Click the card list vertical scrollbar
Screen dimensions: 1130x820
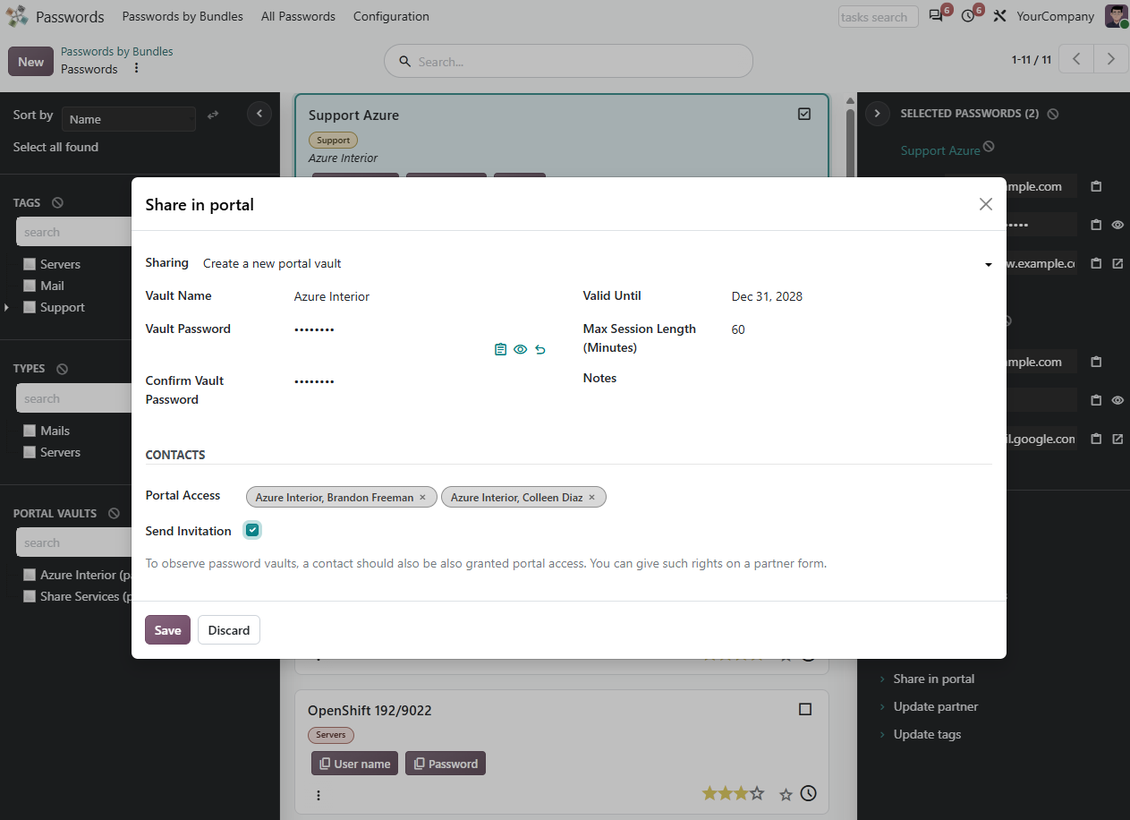(x=850, y=144)
